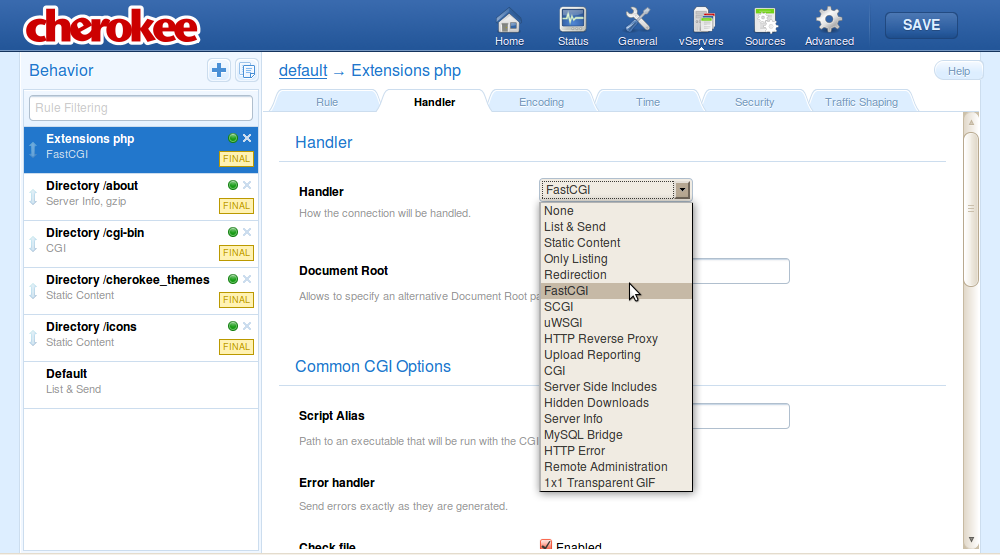Image resolution: width=1000 pixels, height=555 pixels.
Task: Choose None from handler list
Action: point(616,211)
